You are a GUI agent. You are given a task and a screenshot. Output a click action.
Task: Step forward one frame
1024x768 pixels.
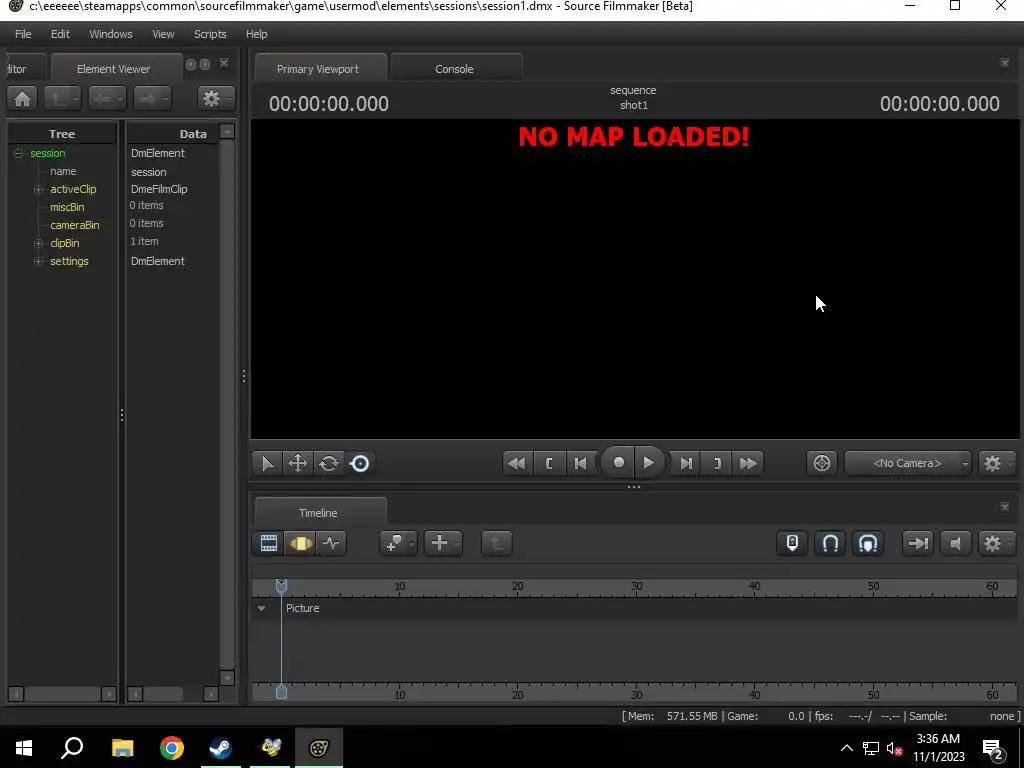coord(686,464)
